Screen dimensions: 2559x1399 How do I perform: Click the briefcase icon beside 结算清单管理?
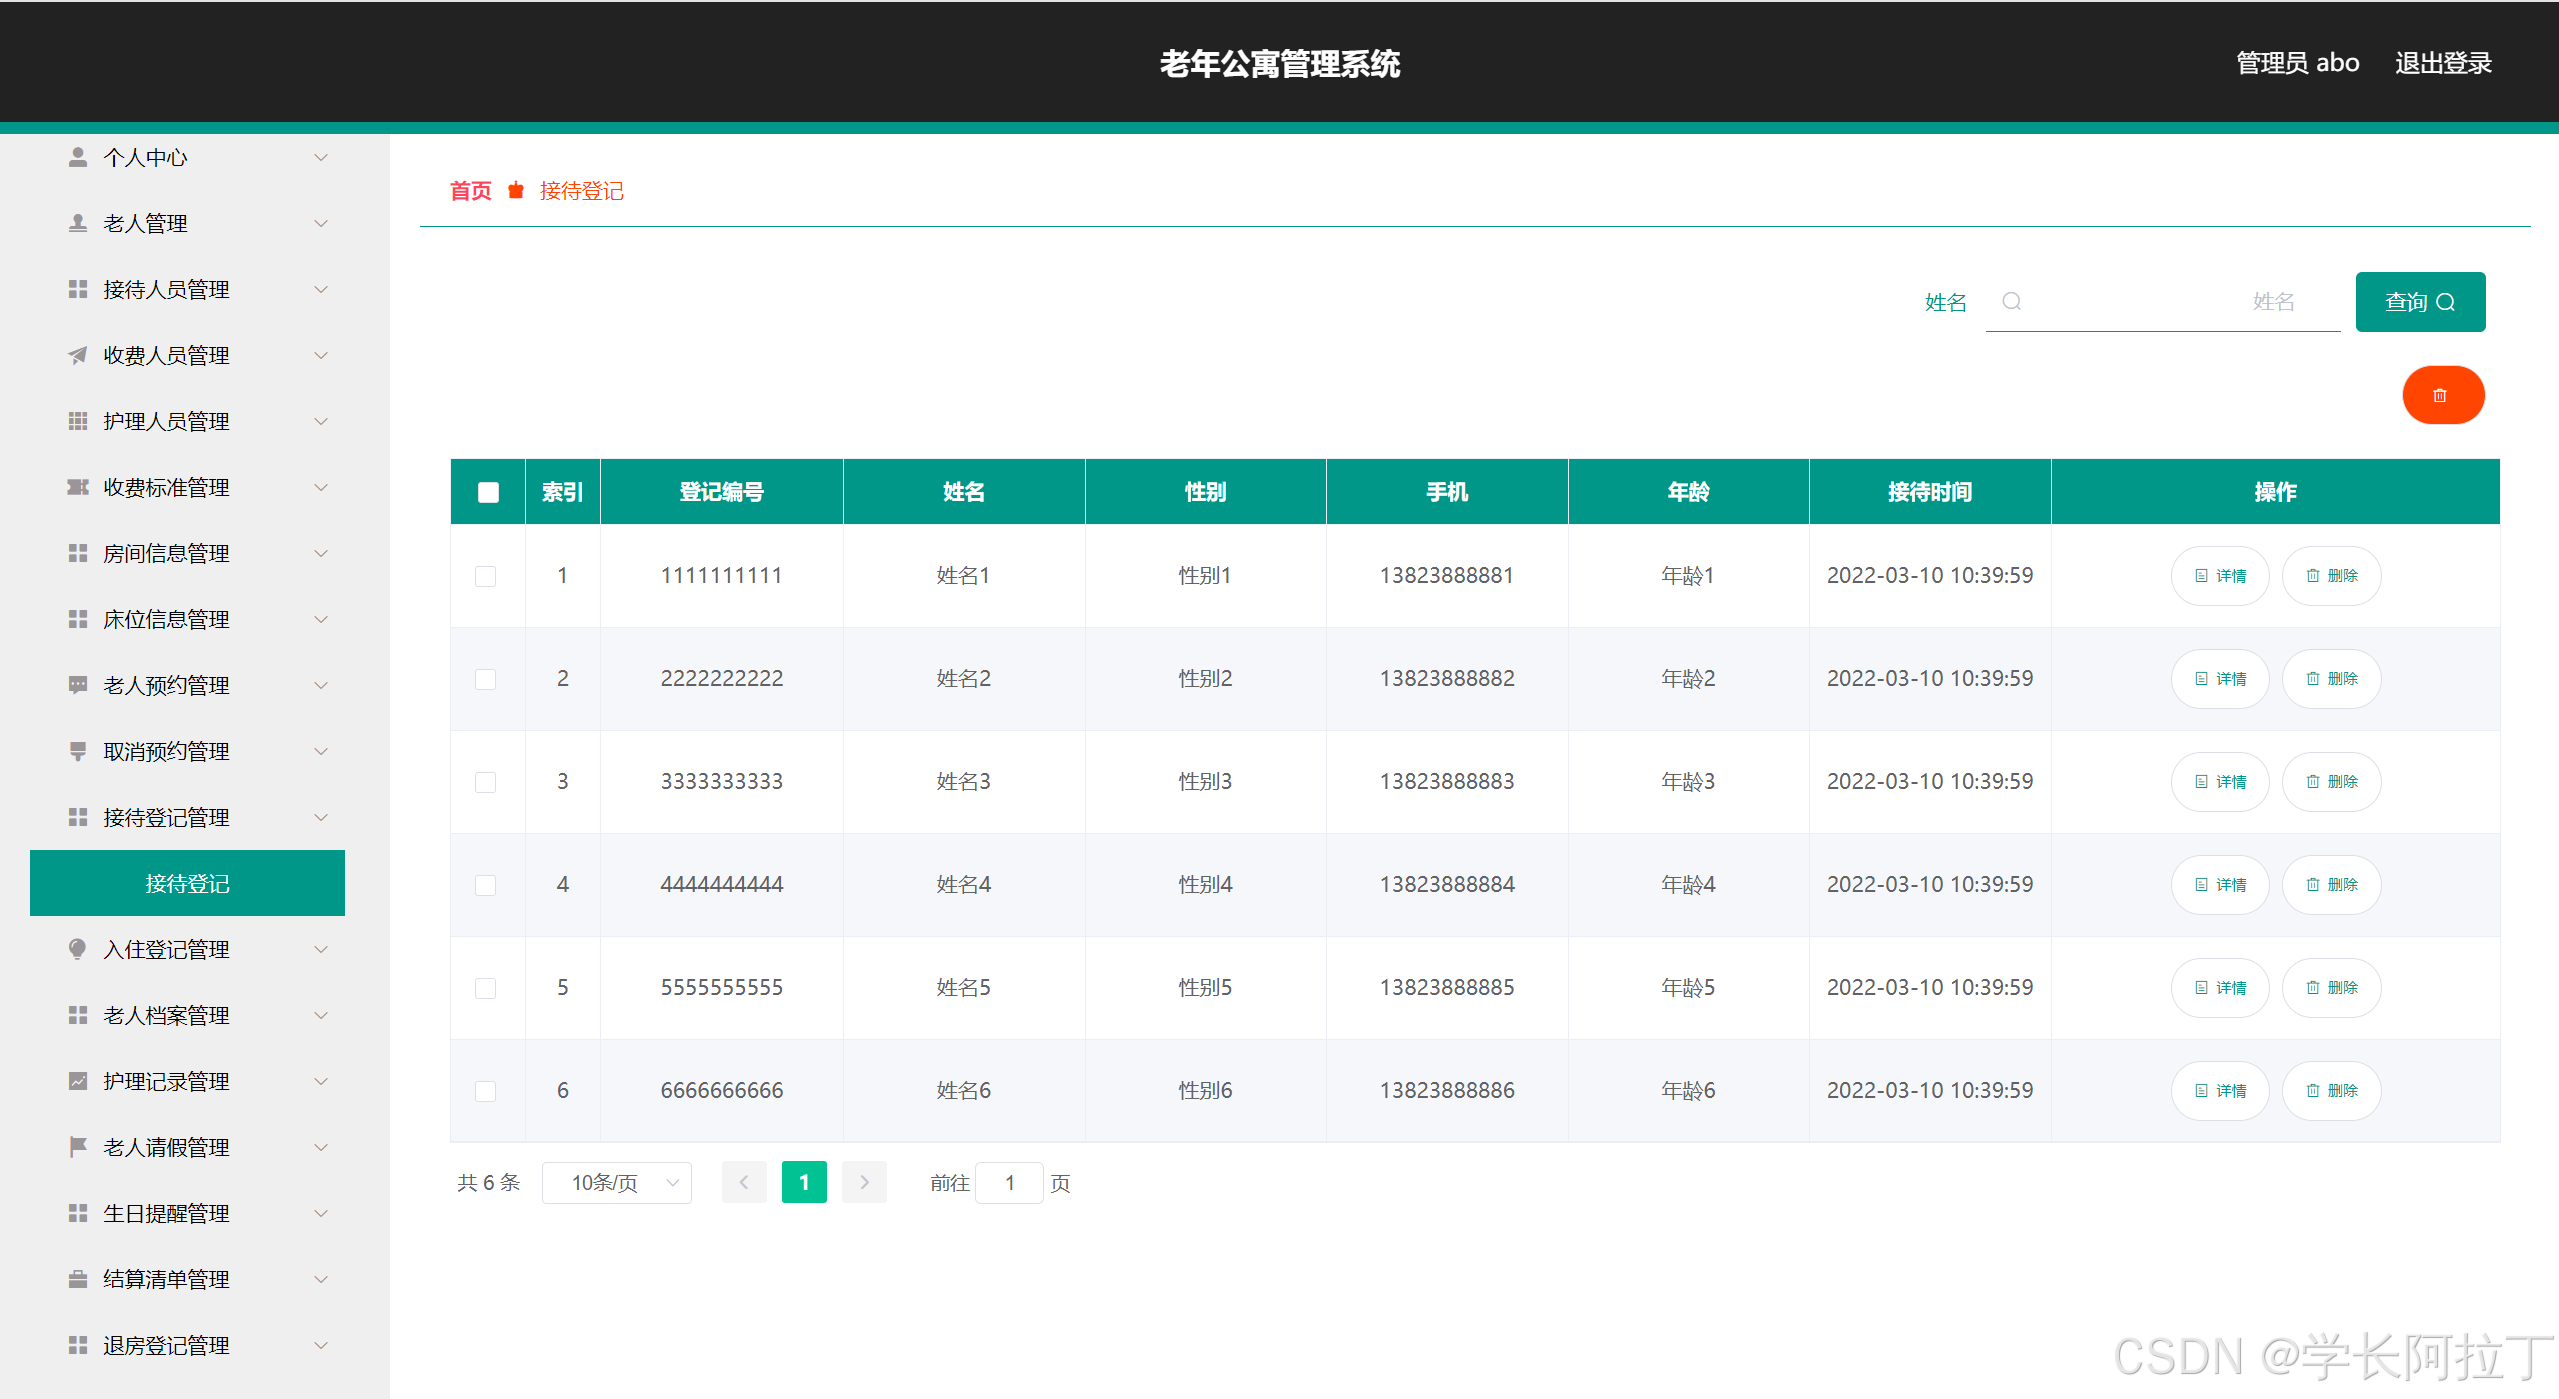tap(77, 1279)
